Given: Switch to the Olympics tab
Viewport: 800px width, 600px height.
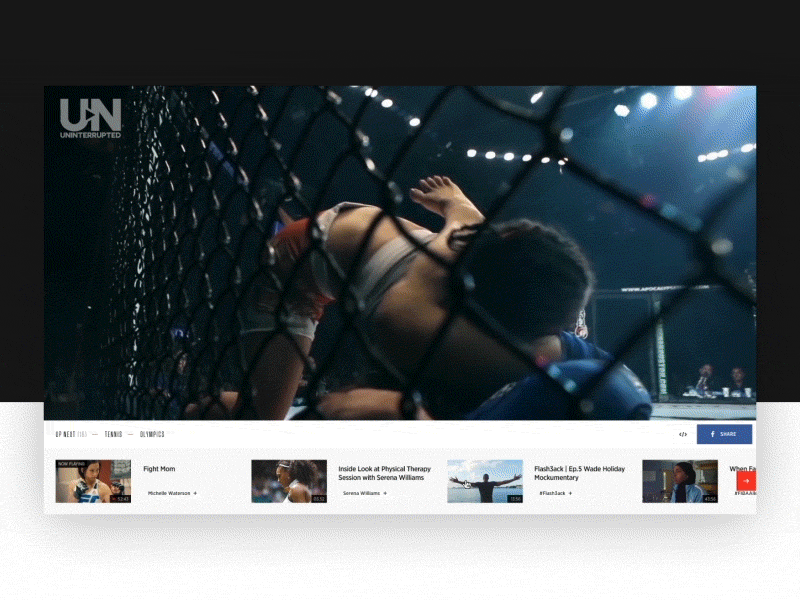Looking at the screenshot, I should (152, 434).
